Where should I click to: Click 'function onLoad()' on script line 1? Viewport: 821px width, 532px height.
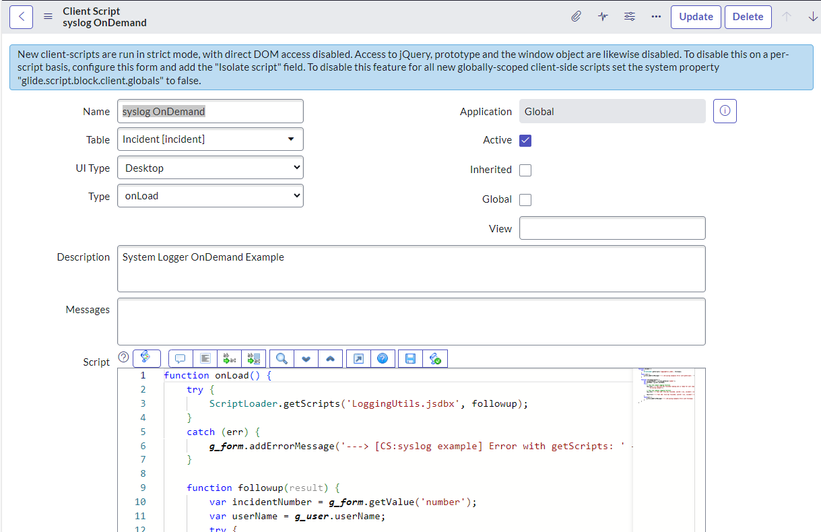(x=212, y=375)
